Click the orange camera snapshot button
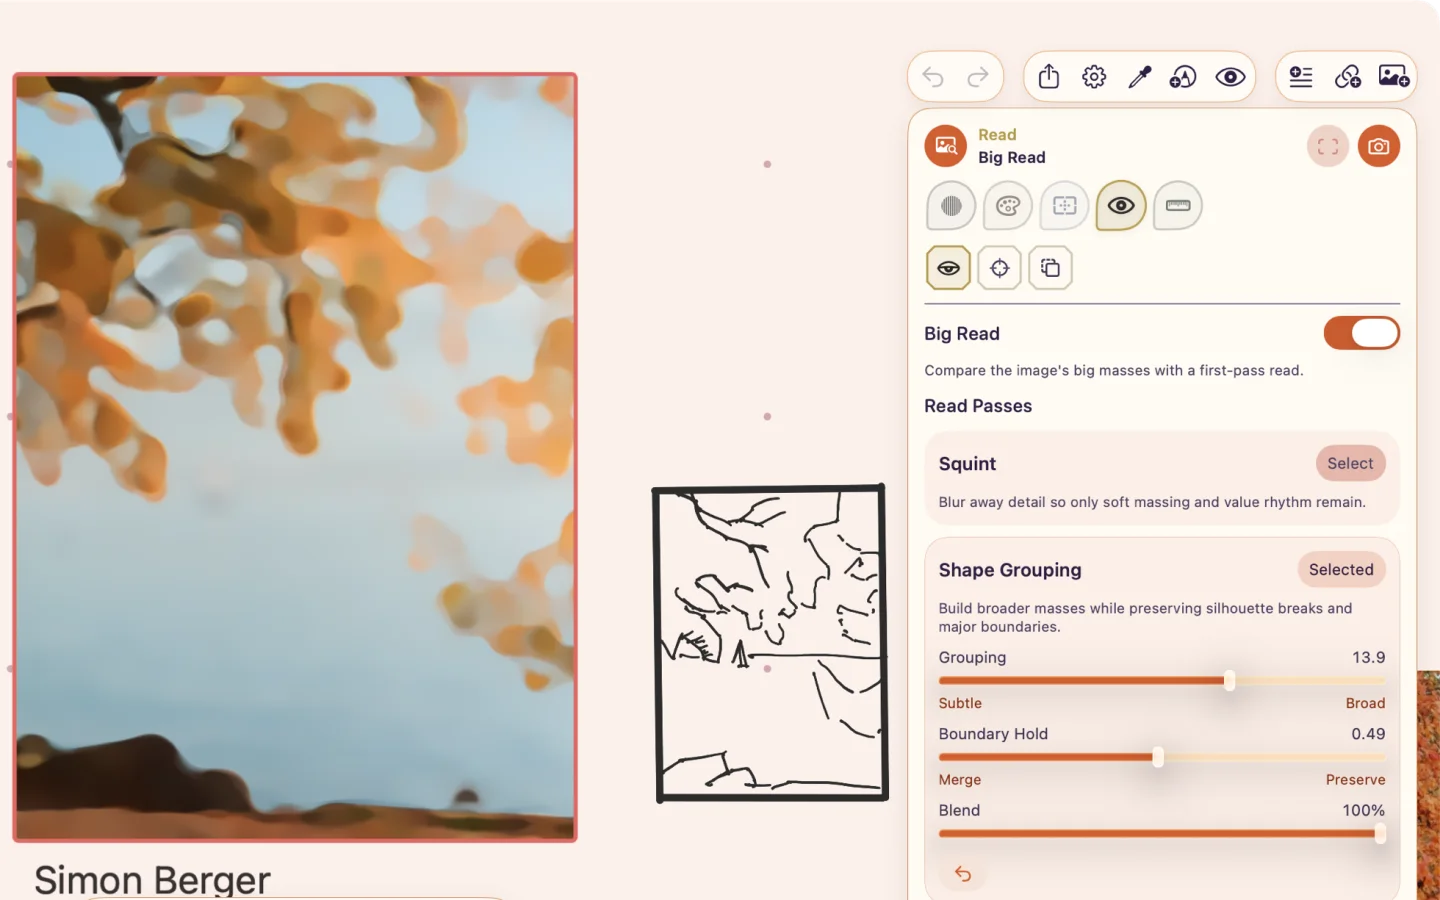Image resolution: width=1440 pixels, height=900 pixels. click(1379, 146)
